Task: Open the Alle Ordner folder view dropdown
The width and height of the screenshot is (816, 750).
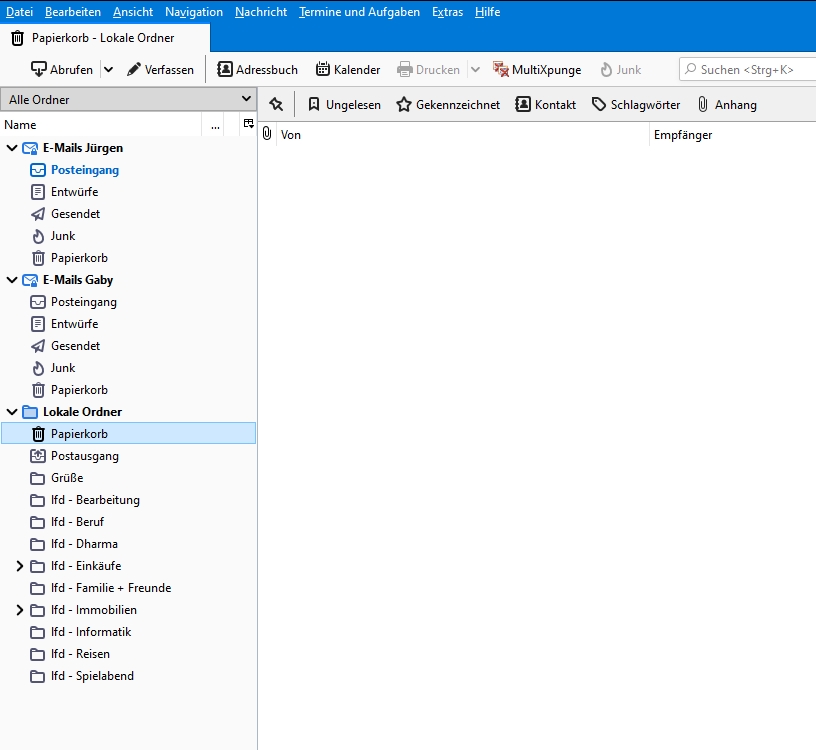Action: pyautogui.click(x=128, y=99)
